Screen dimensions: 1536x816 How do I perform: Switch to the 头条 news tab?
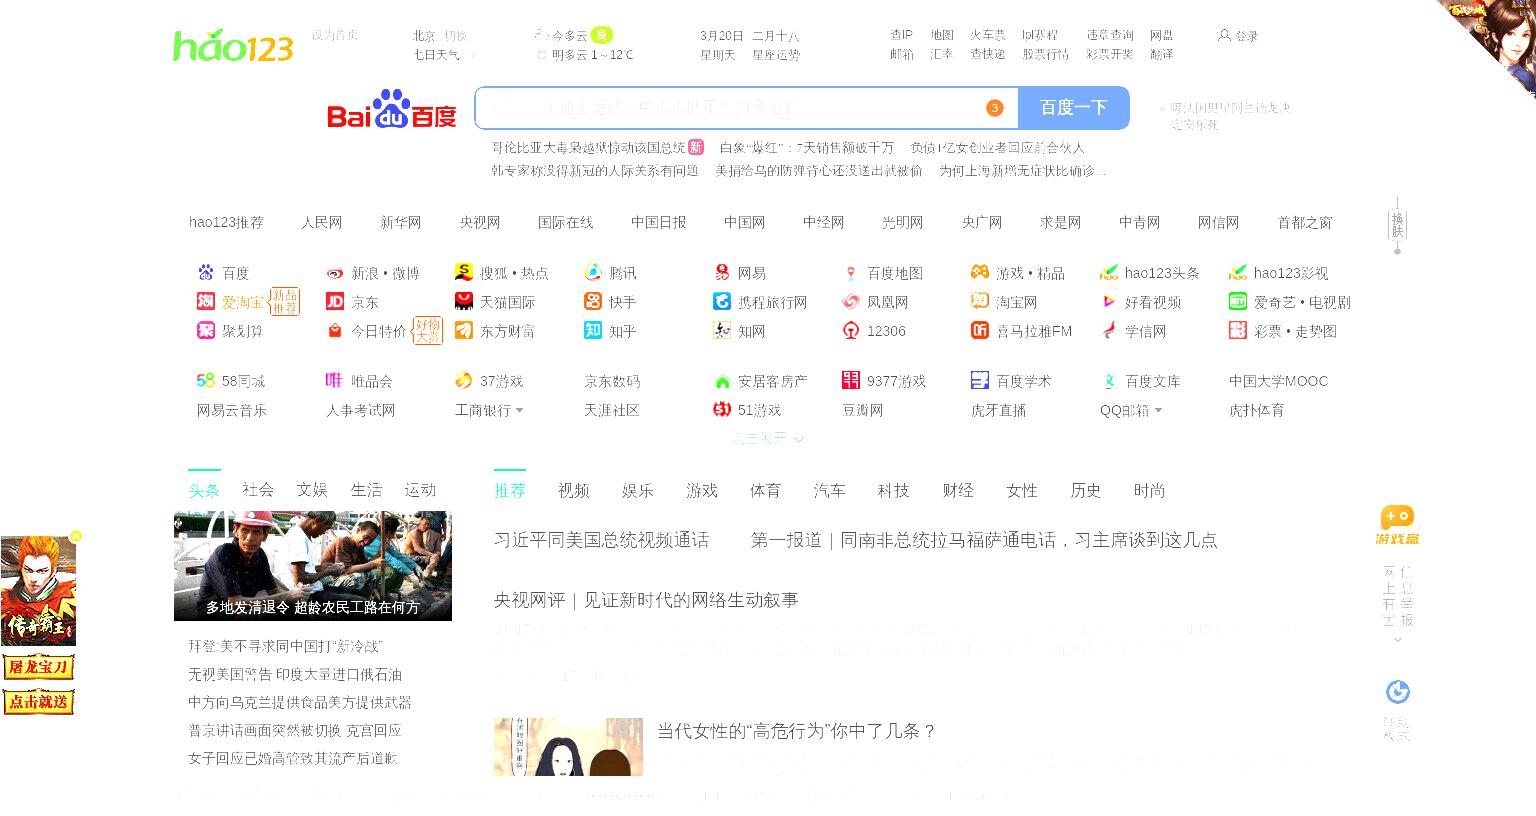pos(204,490)
